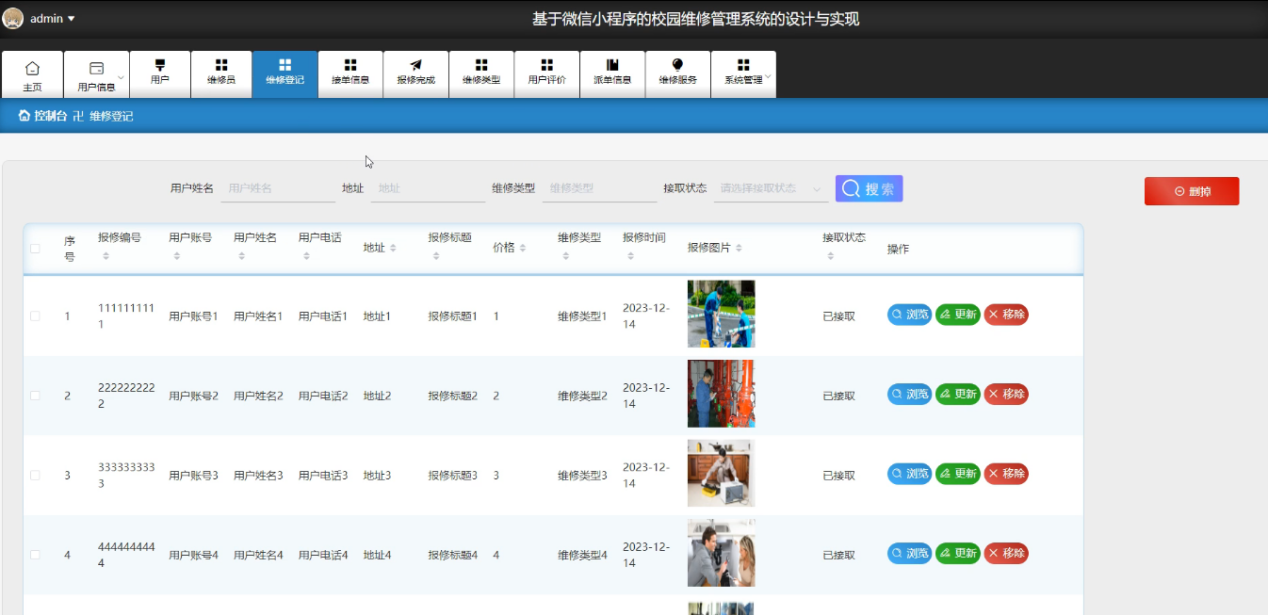
Task: Open row 1 repair photo thumbnail
Action: tap(721, 314)
